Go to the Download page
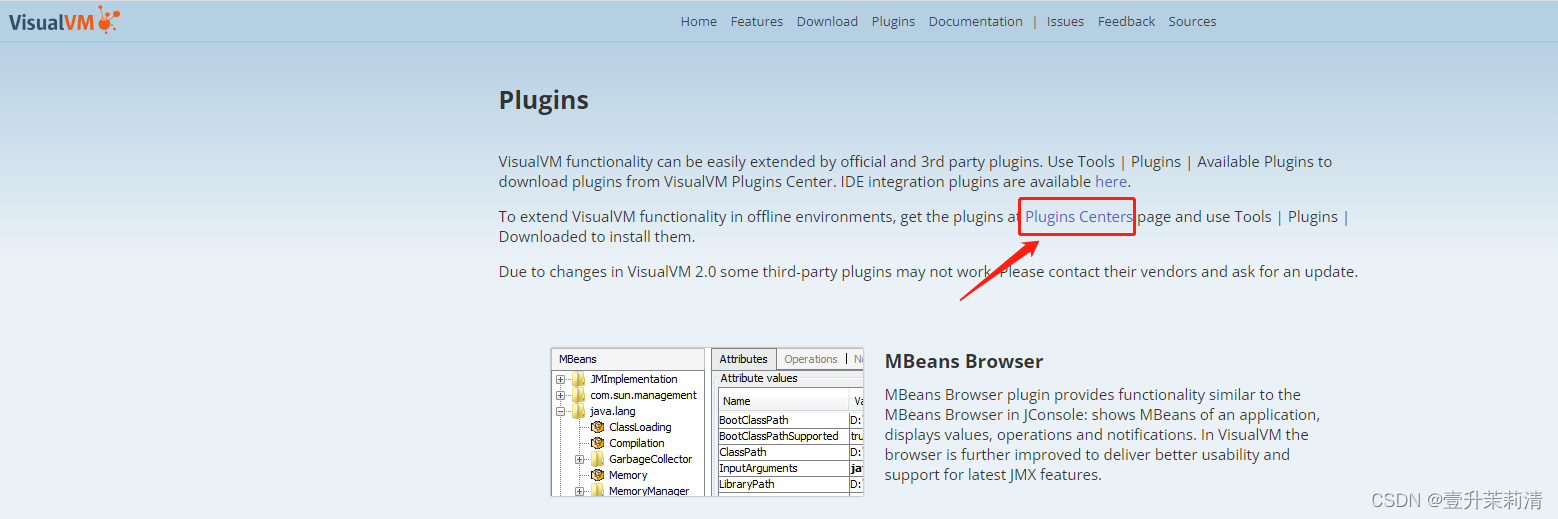 [827, 21]
